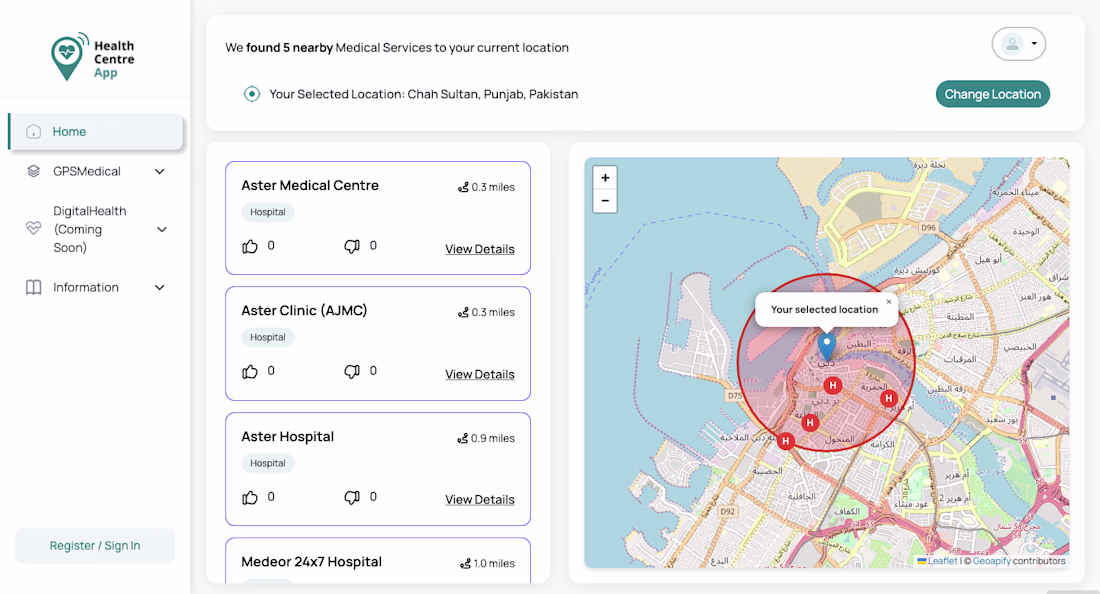Viewport: 1100px width, 594px height.
Task: Zoom in on the map
Action: coord(605,178)
